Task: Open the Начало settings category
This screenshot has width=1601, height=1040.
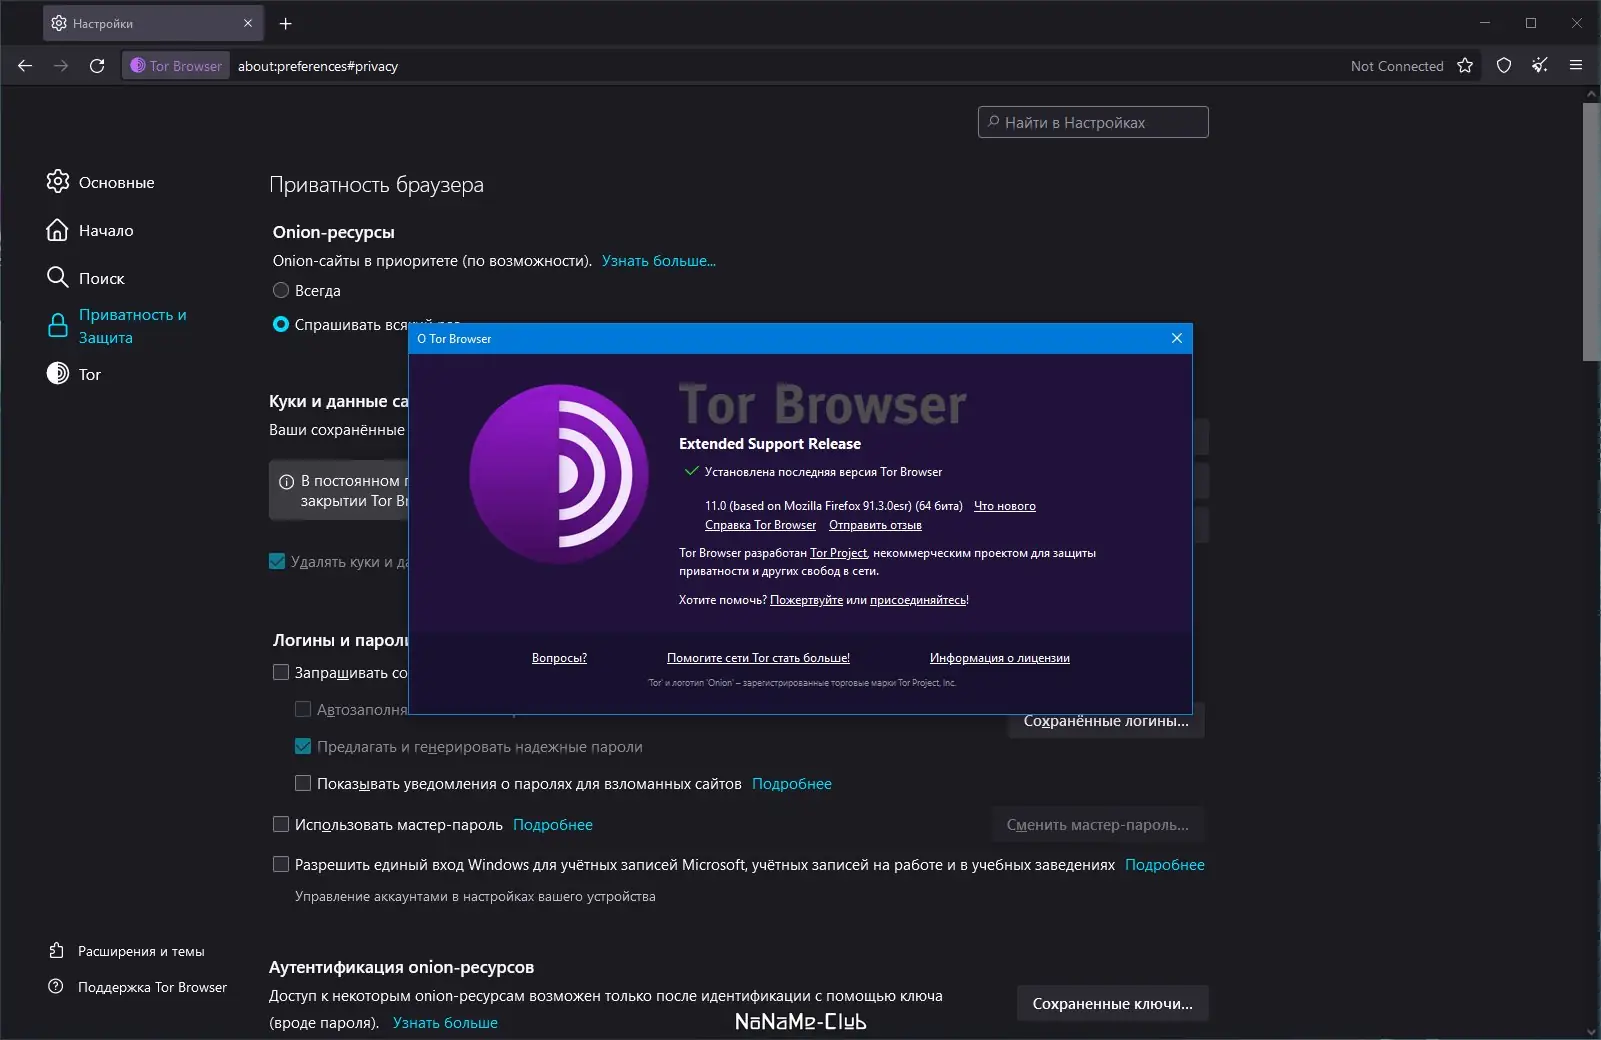Action: (90, 230)
